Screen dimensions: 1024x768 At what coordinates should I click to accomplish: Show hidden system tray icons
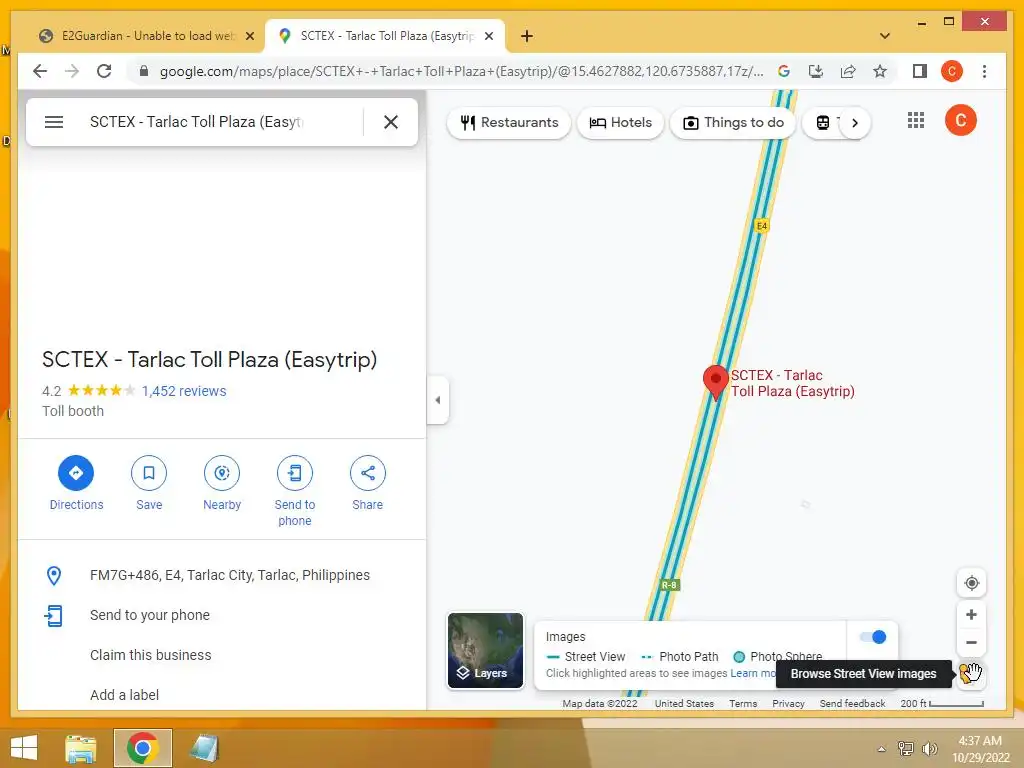(x=881, y=749)
